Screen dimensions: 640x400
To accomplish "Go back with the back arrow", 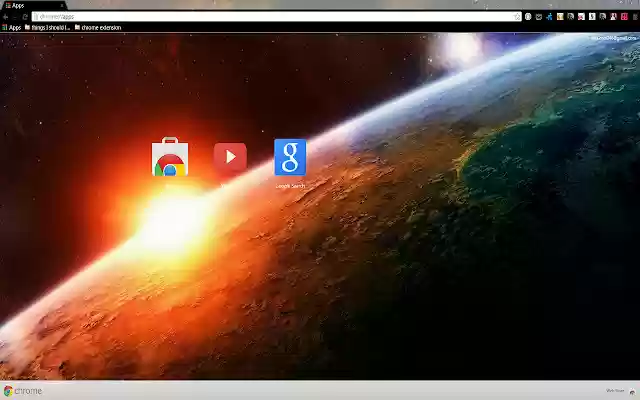I will [5, 17].
